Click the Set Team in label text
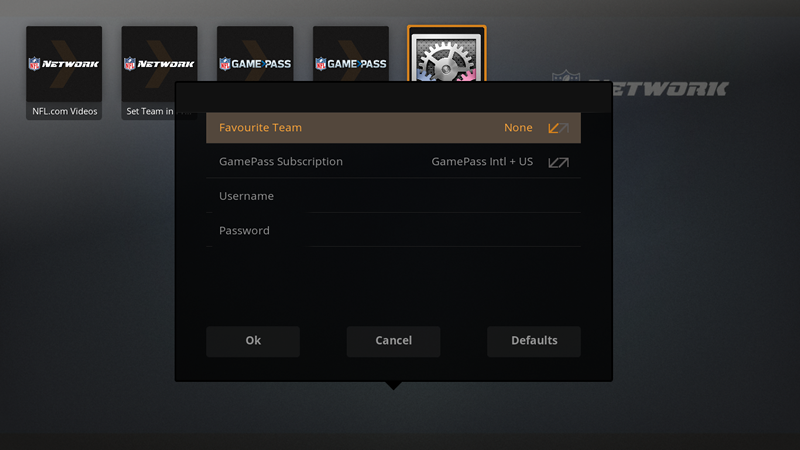 (149, 111)
